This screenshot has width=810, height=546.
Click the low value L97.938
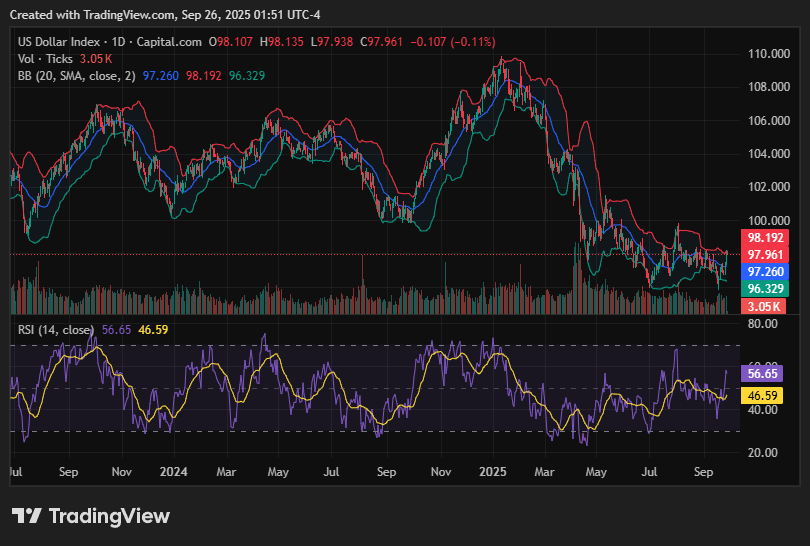(332, 42)
